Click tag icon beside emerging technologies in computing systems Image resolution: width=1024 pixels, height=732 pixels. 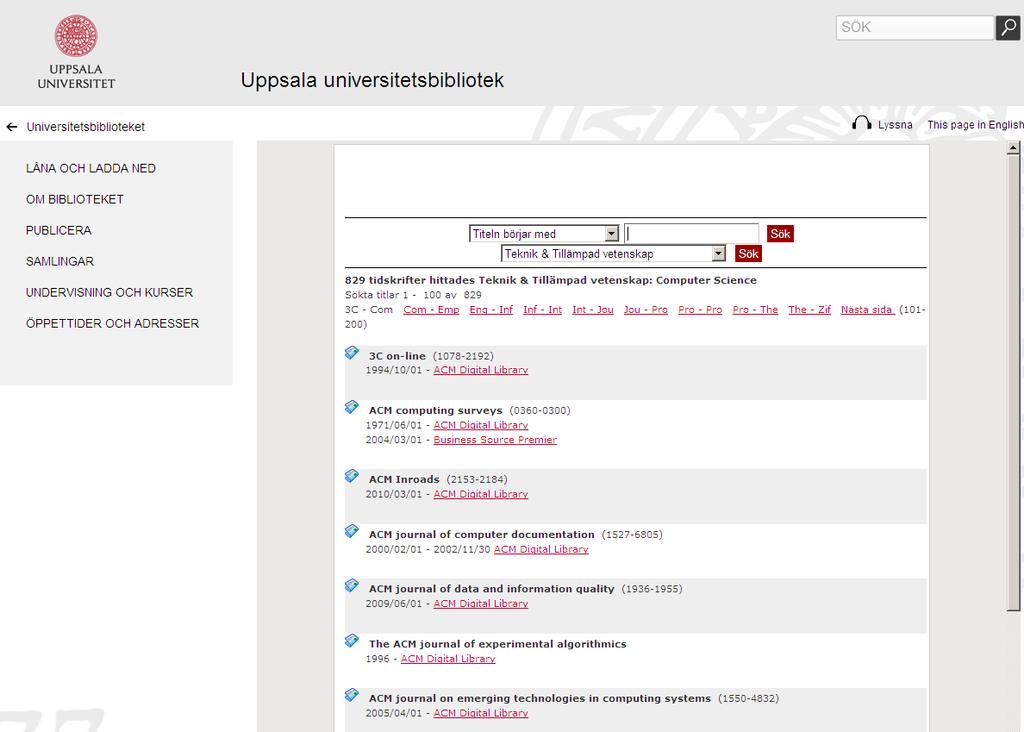click(352, 695)
